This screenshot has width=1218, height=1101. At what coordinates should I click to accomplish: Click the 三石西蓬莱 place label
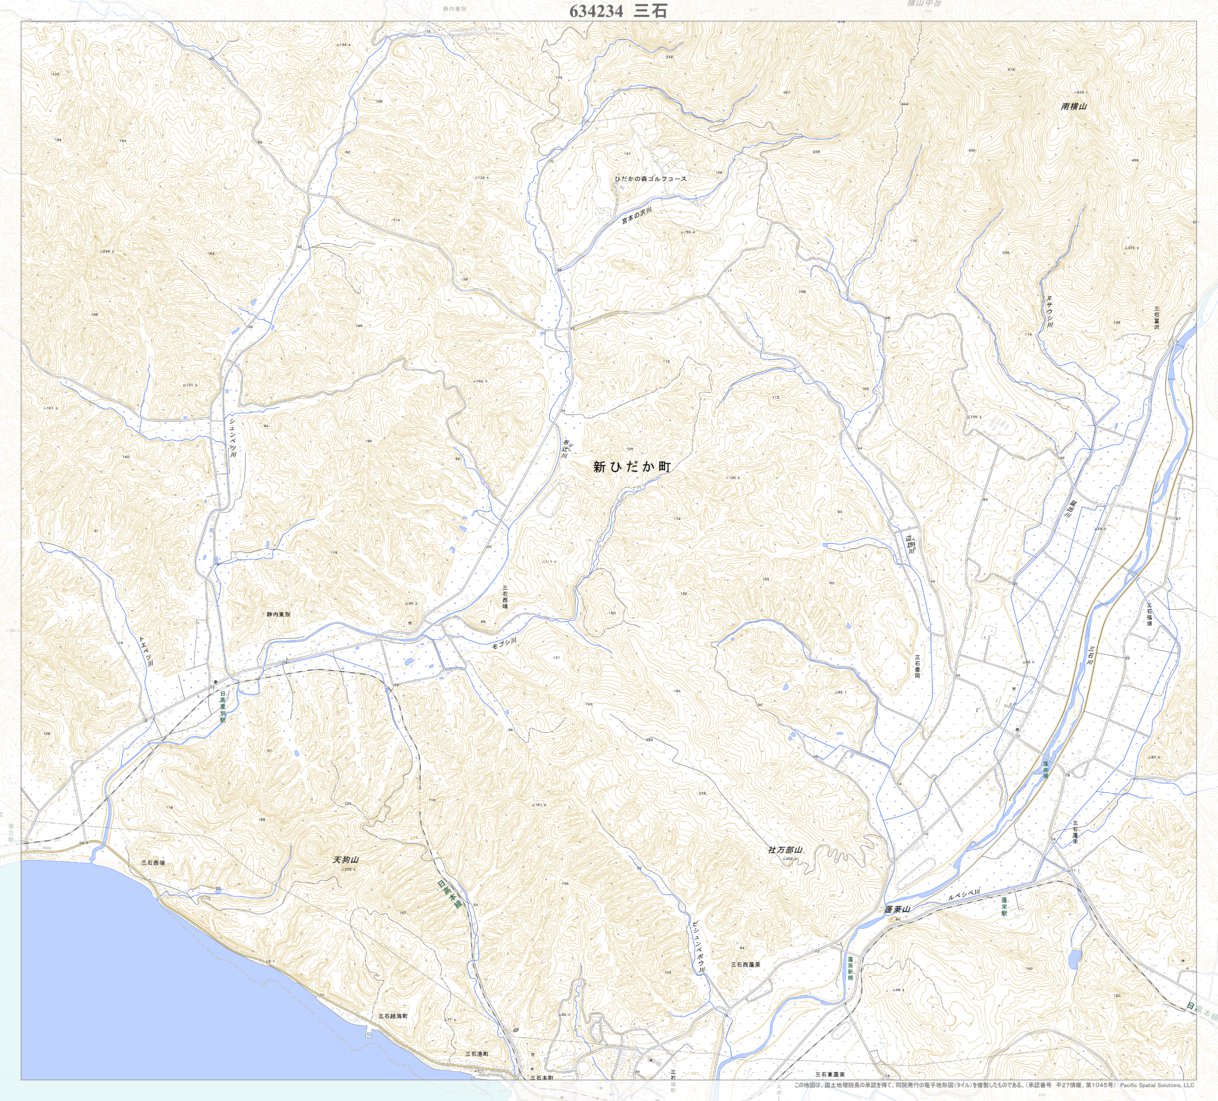pos(746,964)
